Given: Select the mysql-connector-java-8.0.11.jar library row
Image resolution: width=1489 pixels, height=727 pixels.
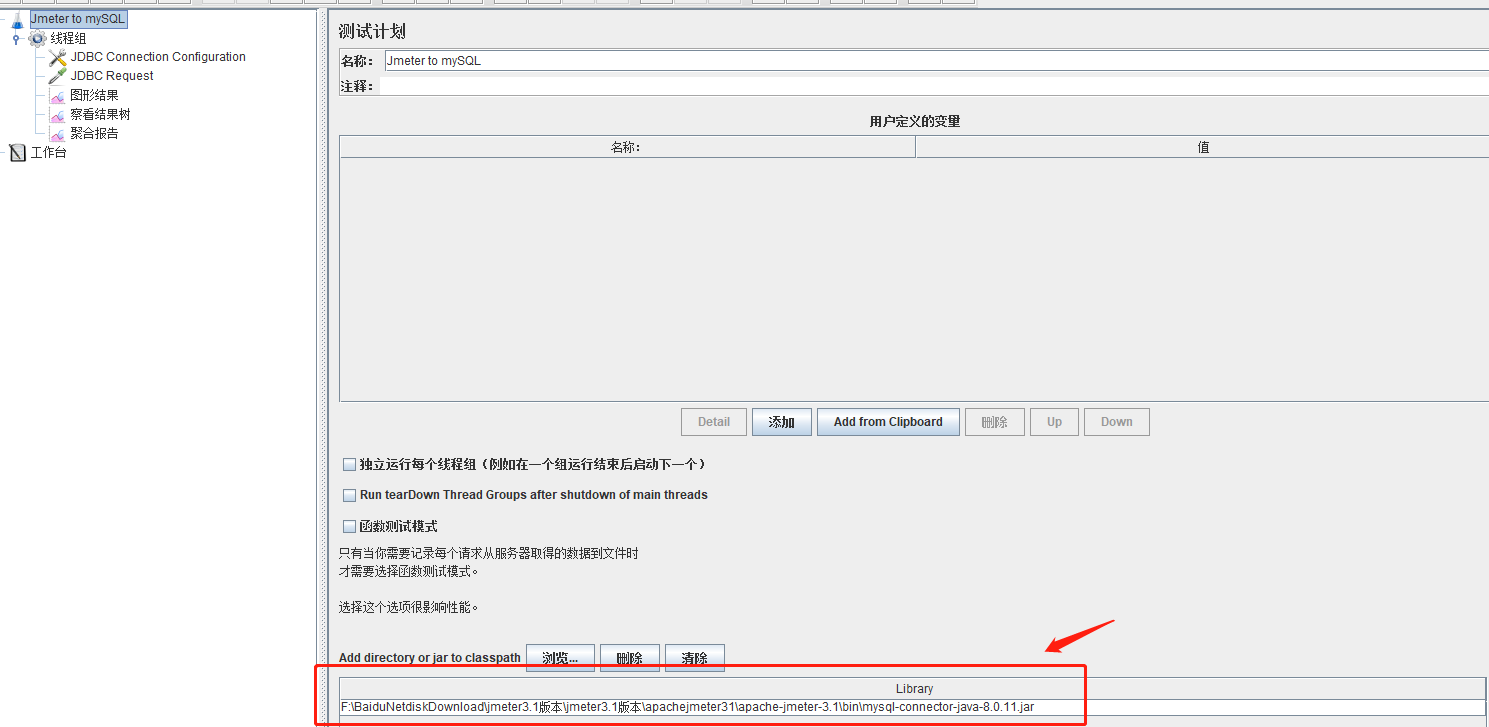Looking at the screenshot, I should [913, 707].
